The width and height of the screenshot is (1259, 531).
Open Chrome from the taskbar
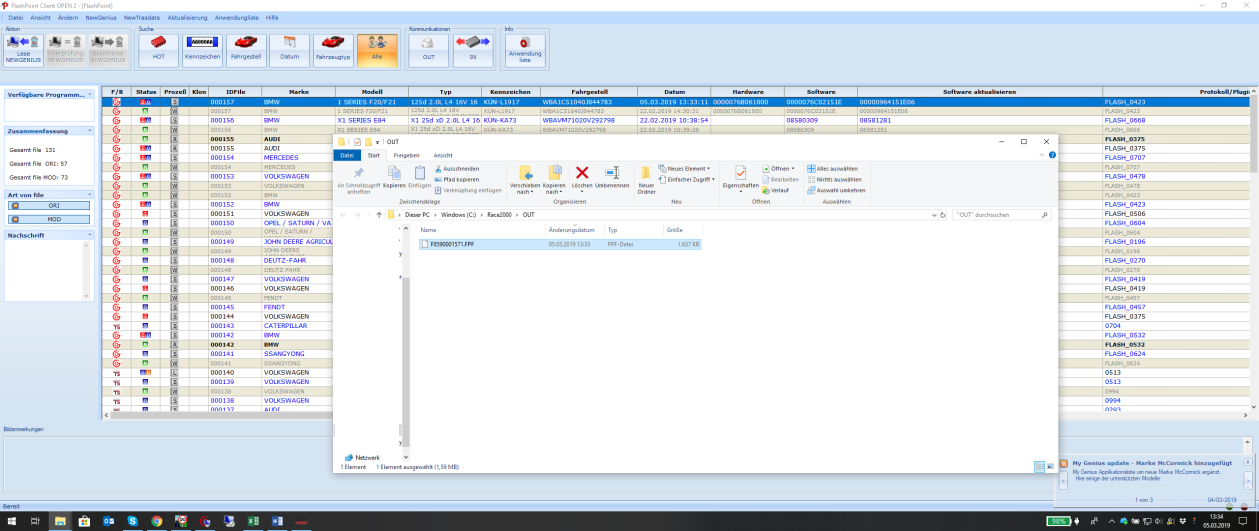click(157, 521)
